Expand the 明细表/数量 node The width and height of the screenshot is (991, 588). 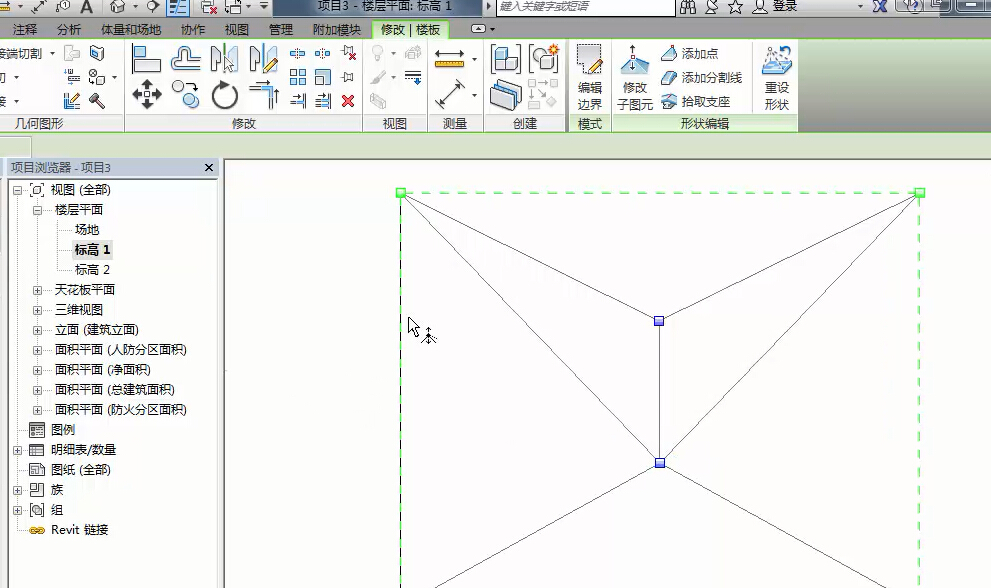[x=17, y=450]
